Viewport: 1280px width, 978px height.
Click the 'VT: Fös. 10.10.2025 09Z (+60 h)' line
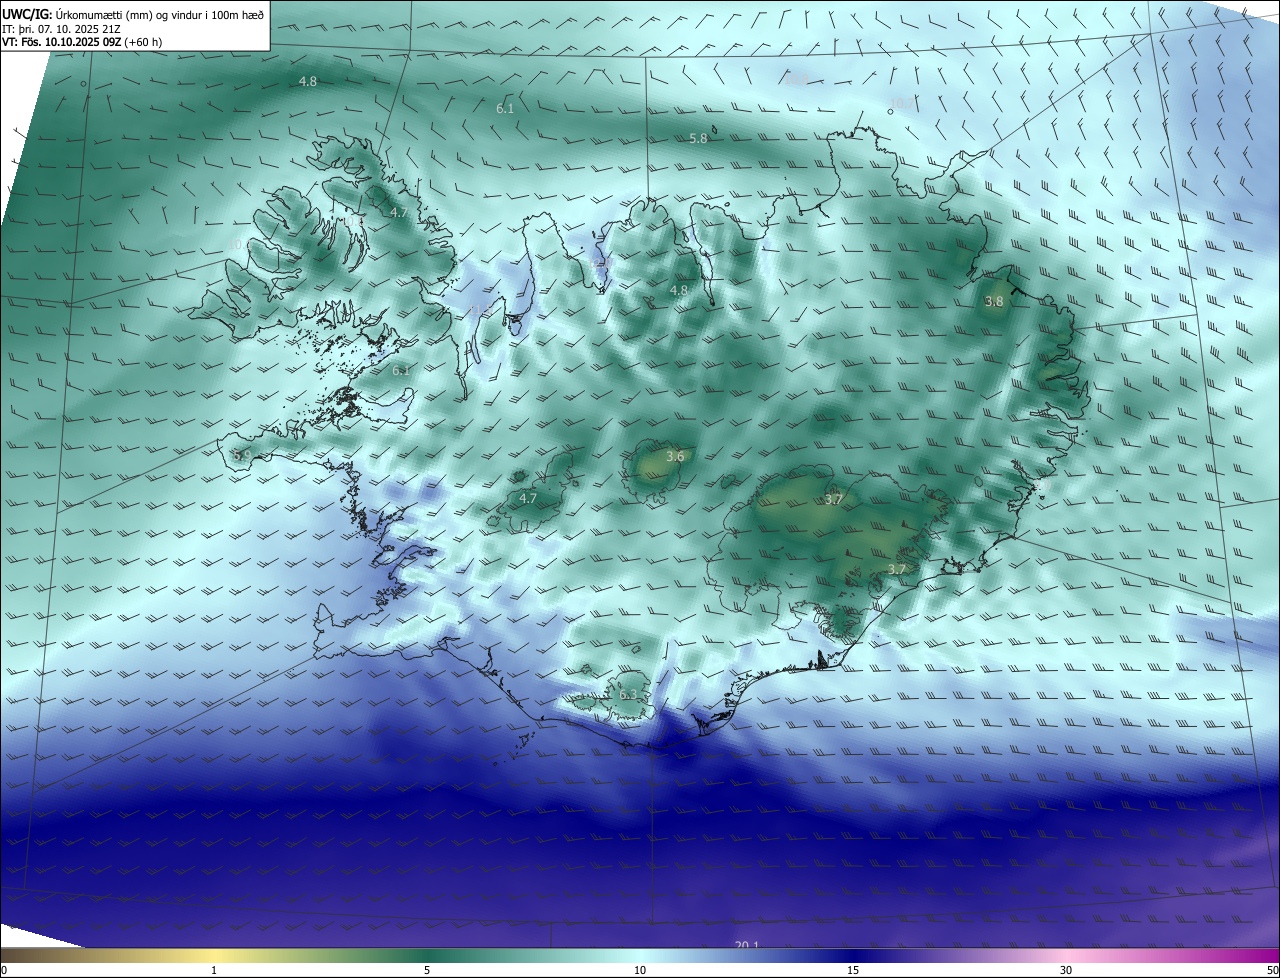pyautogui.click(x=82, y=42)
